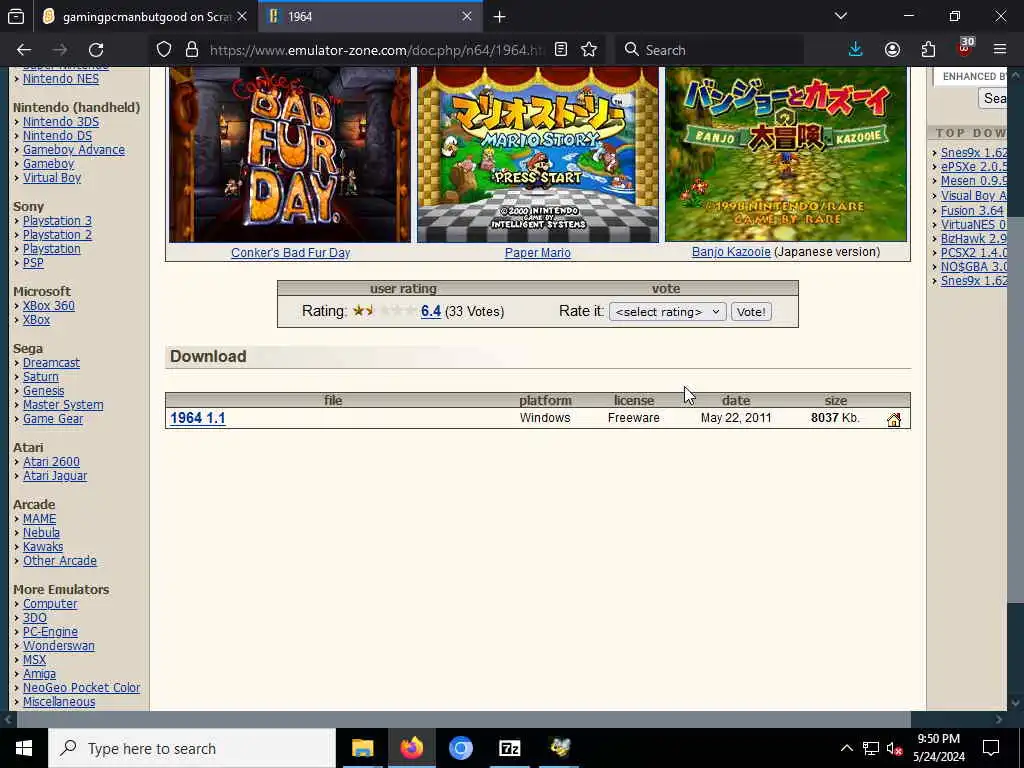
Task: Open the network tray icon
Action: [871, 748]
